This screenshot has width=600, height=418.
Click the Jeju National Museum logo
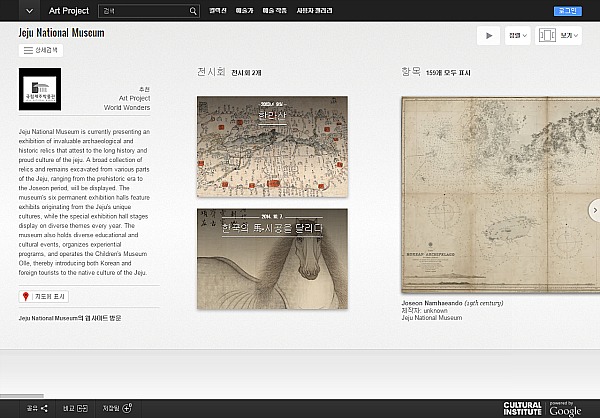pos(40,88)
